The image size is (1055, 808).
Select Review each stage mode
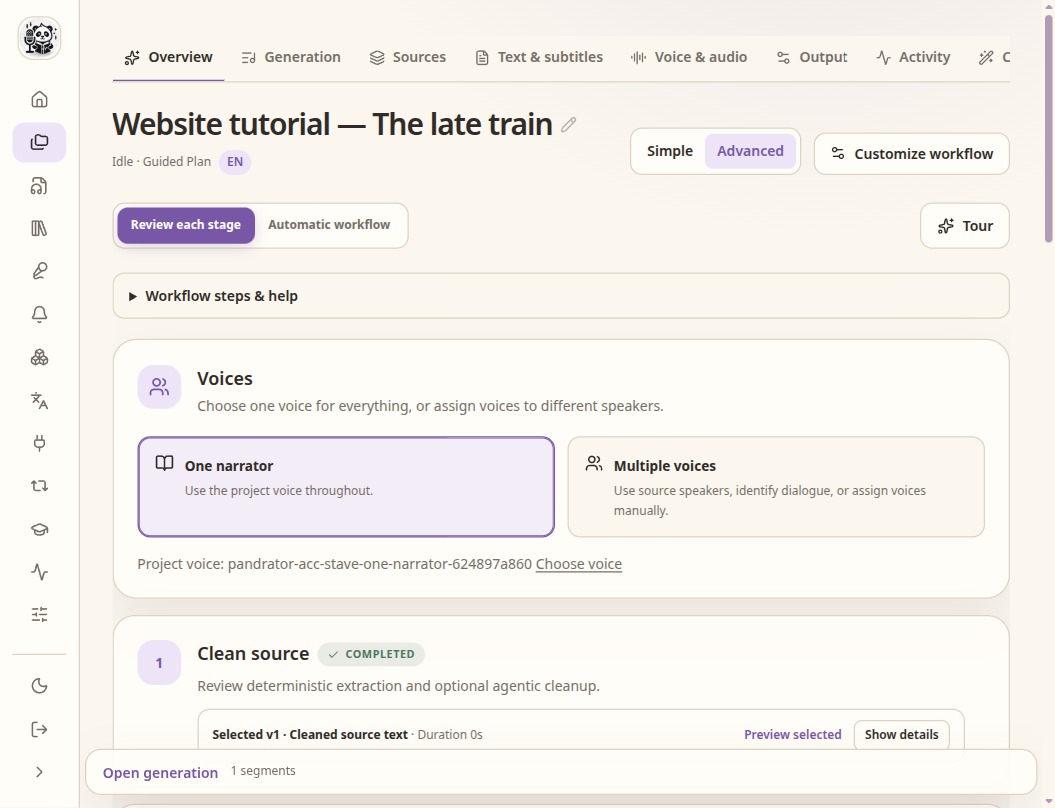coord(186,225)
